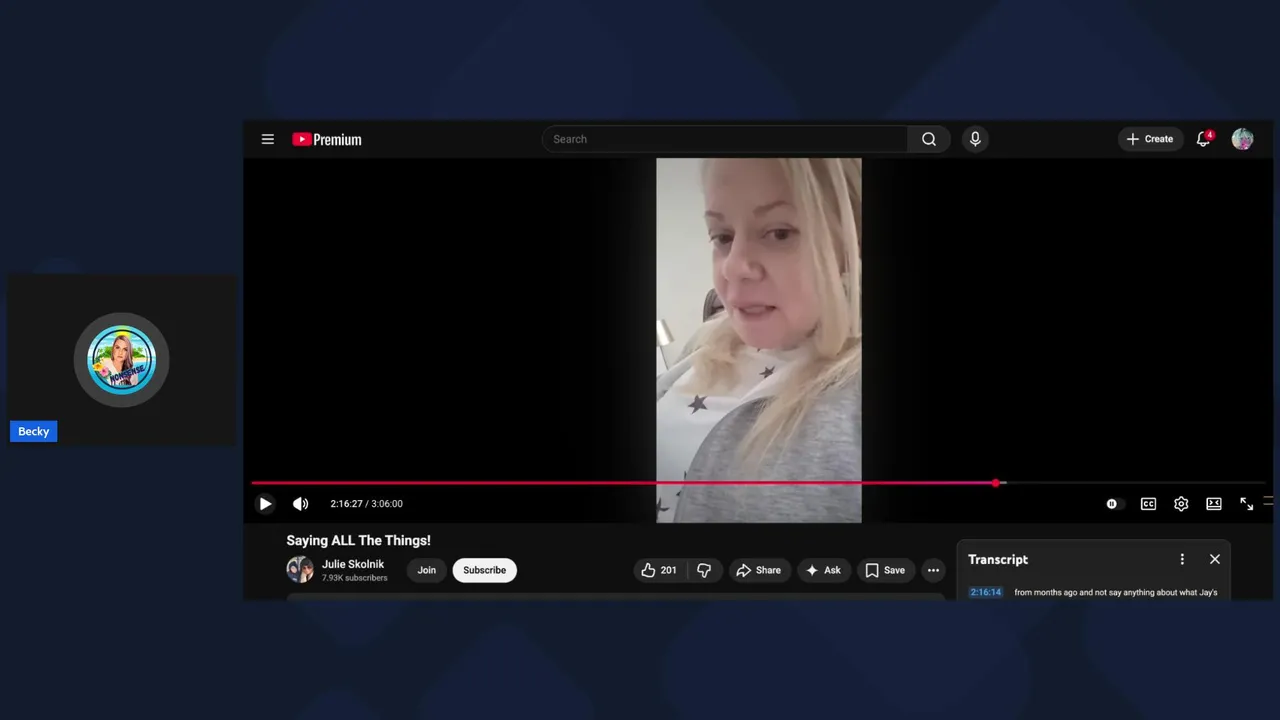Click the red progress bar scrubber
This screenshot has width=1280, height=720.
pyautogui.click(x=996, y=483)
